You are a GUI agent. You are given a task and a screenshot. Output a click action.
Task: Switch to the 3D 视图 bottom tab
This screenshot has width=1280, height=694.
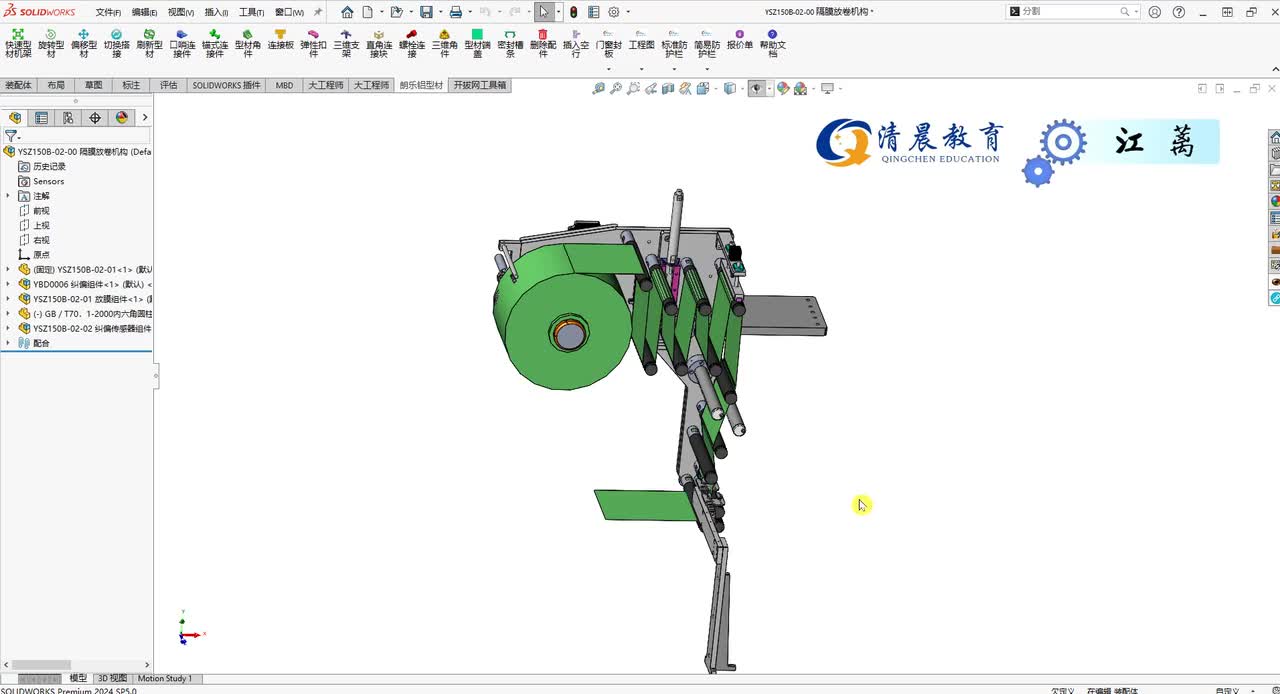(x=112, y=678)
